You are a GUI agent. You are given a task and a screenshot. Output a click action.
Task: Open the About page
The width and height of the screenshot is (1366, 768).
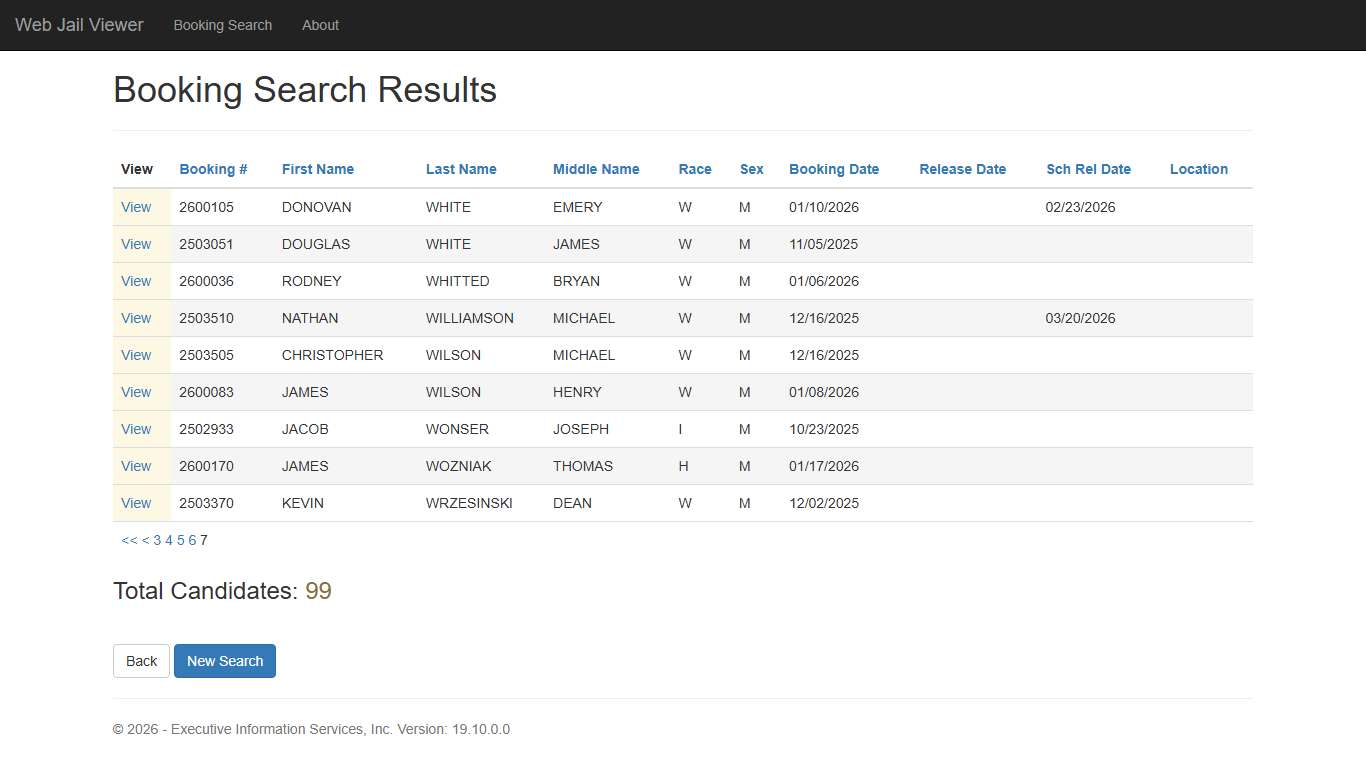[320, 25]
